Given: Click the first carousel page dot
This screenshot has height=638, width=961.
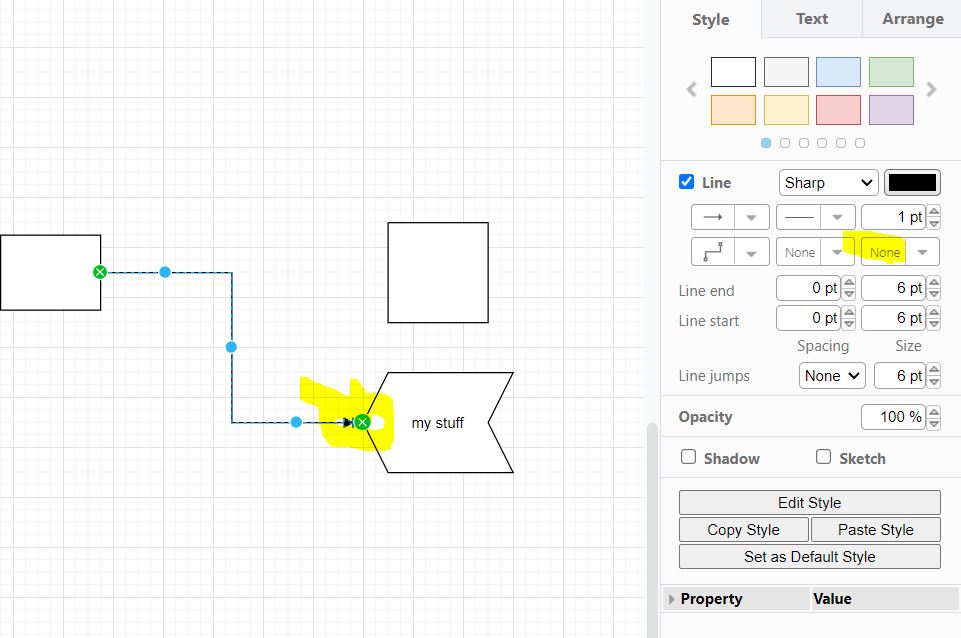Looking at the screenshot, I should coord(766,143).
